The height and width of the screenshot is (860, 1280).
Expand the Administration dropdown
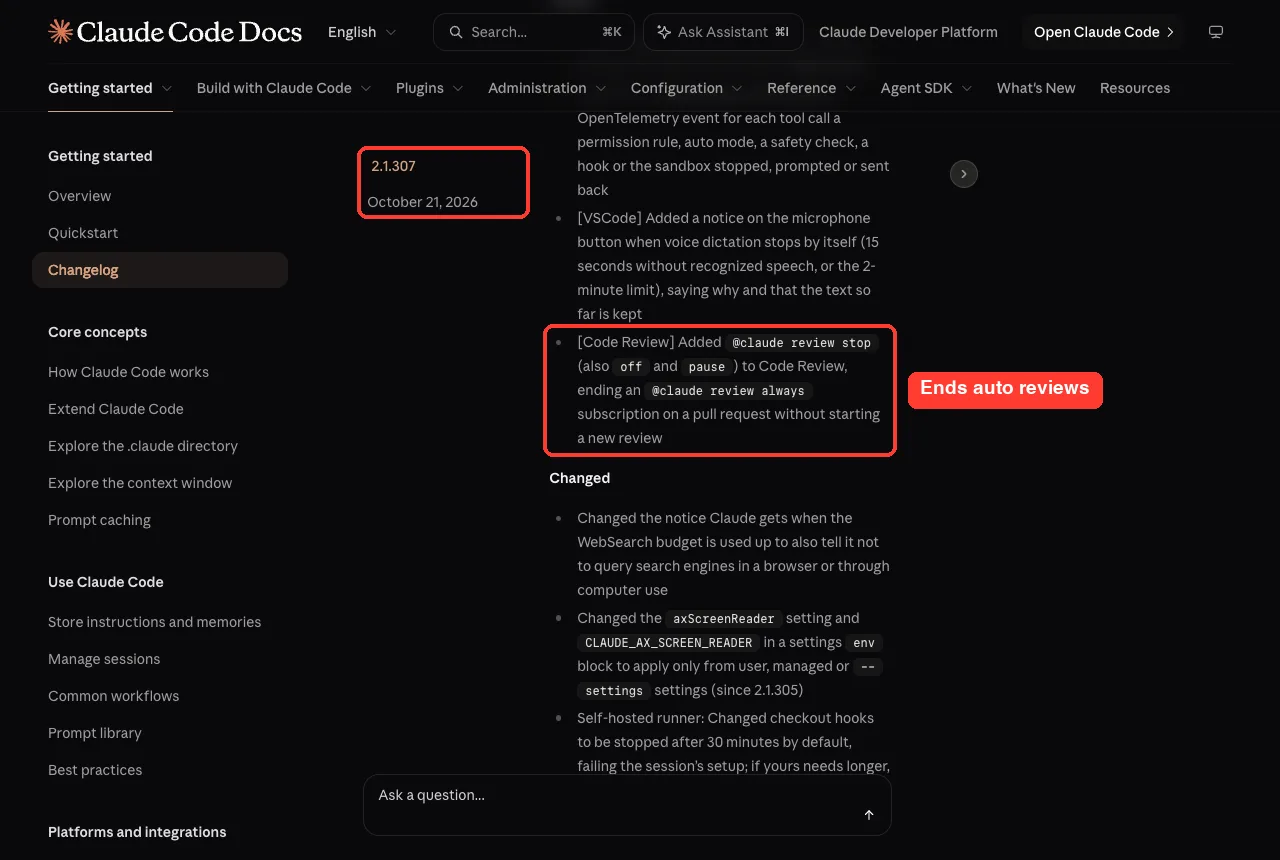pyautogui.click(x=547, y=88)
